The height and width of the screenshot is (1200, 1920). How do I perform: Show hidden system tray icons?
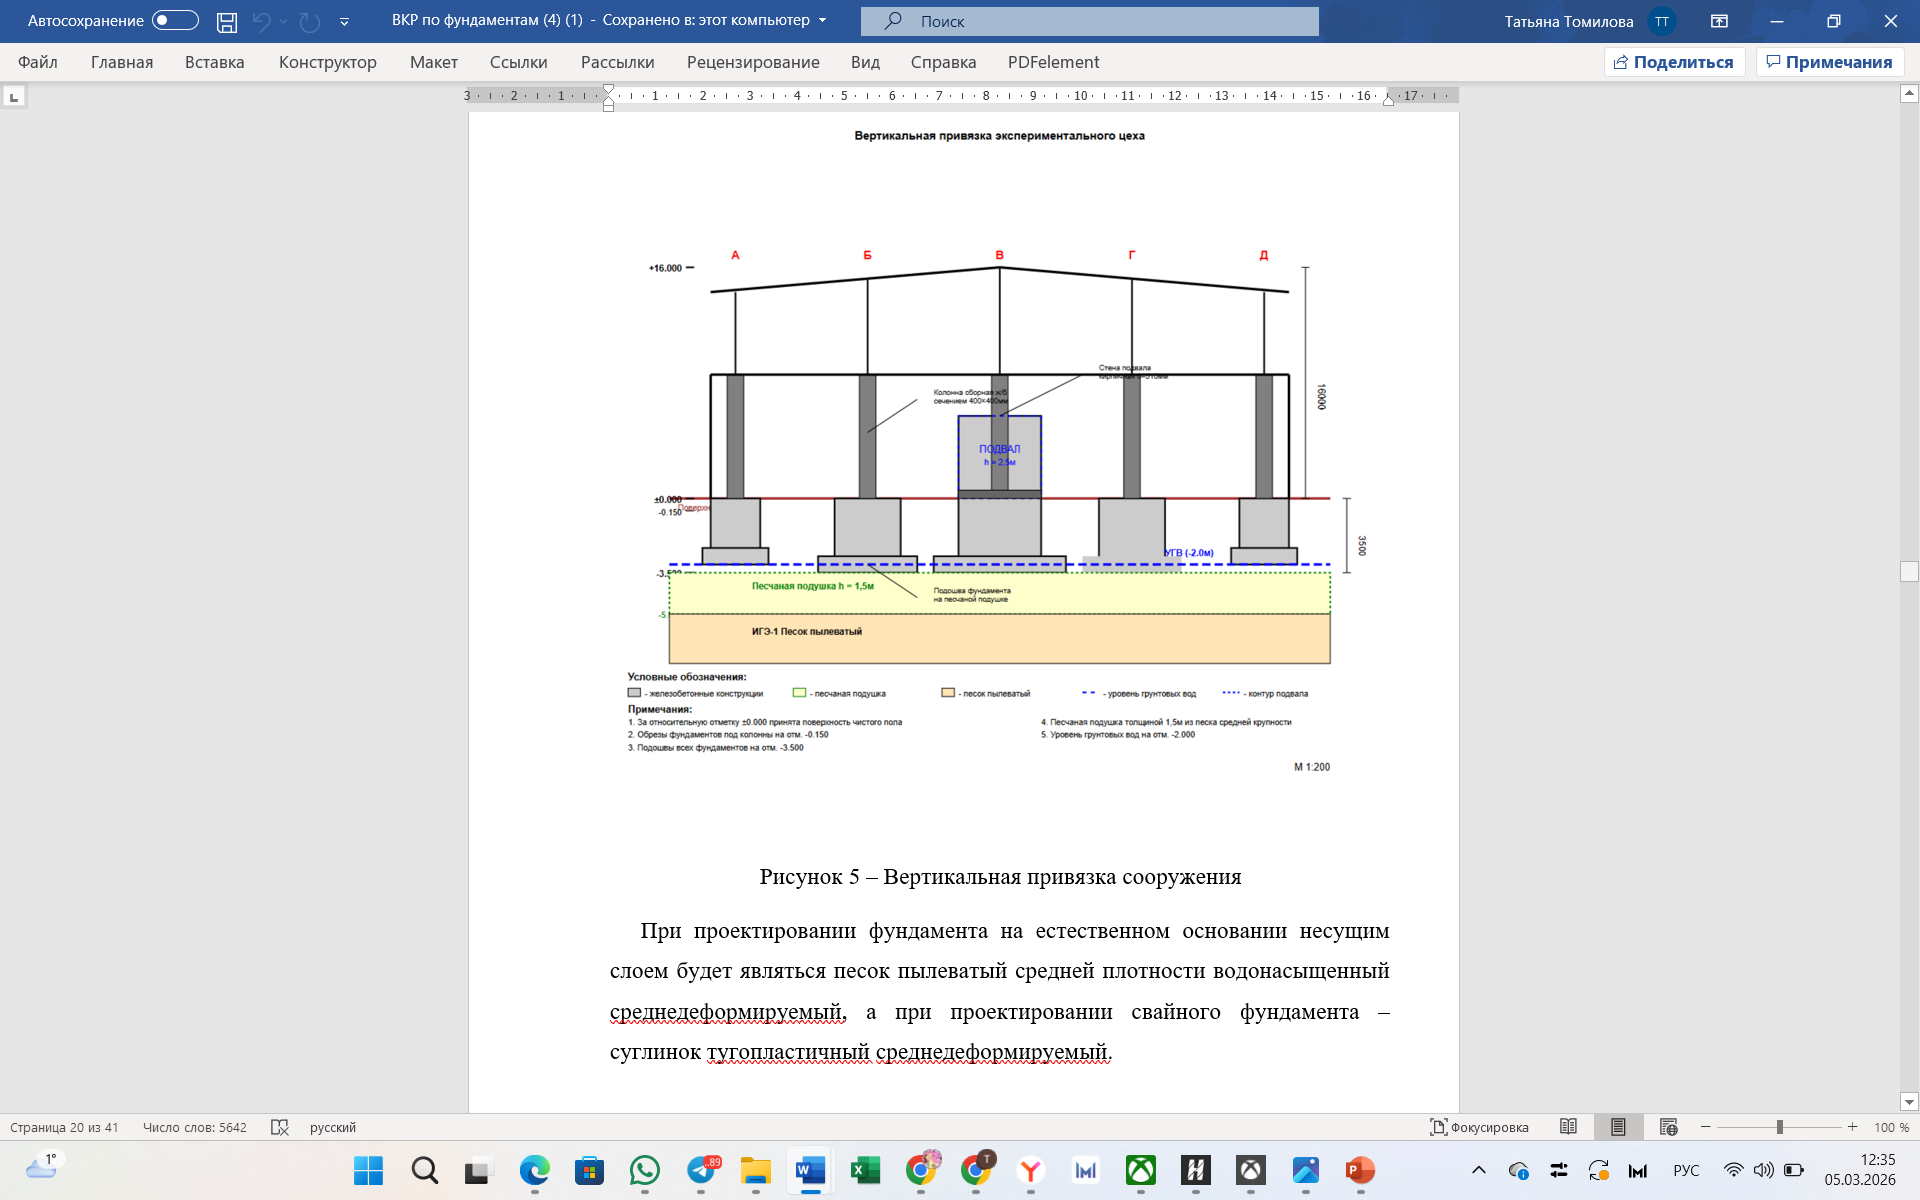[1479, 1170]
